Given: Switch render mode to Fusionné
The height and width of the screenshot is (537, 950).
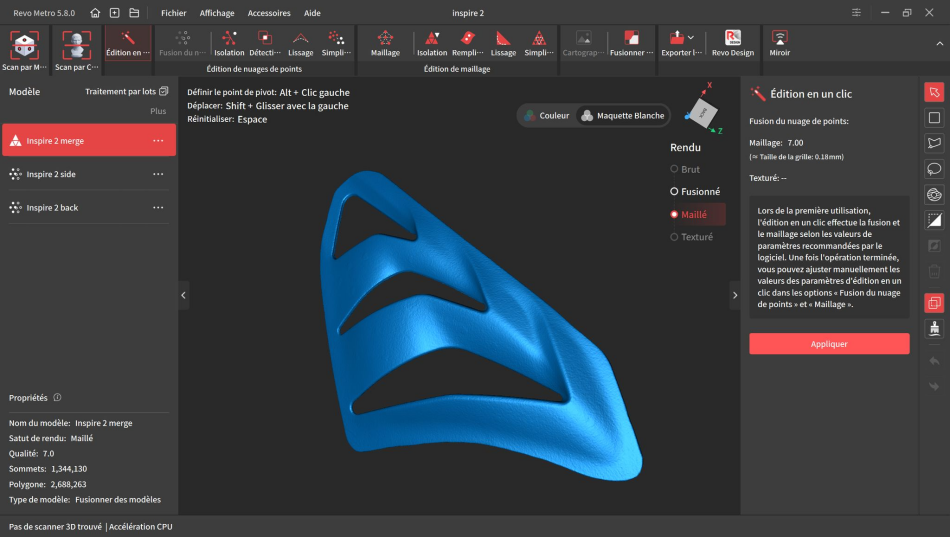Looking at the screenshot, I should point(694,191).
